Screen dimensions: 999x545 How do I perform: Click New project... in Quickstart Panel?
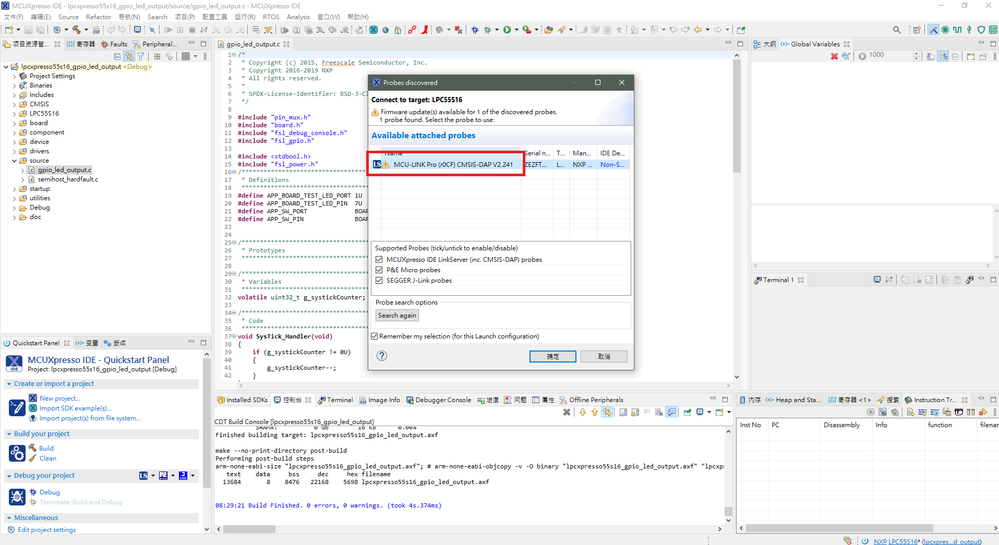click(x=59, y=398)
